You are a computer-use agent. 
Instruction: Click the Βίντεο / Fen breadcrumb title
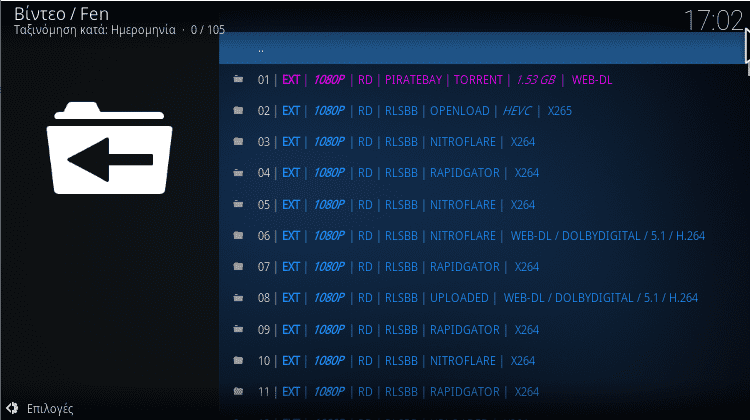click(61, 13)
